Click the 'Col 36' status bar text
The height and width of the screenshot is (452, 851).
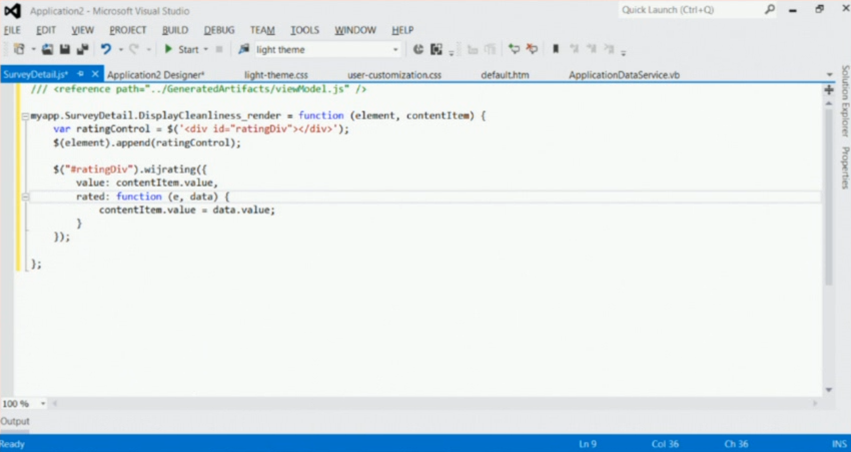665,444
